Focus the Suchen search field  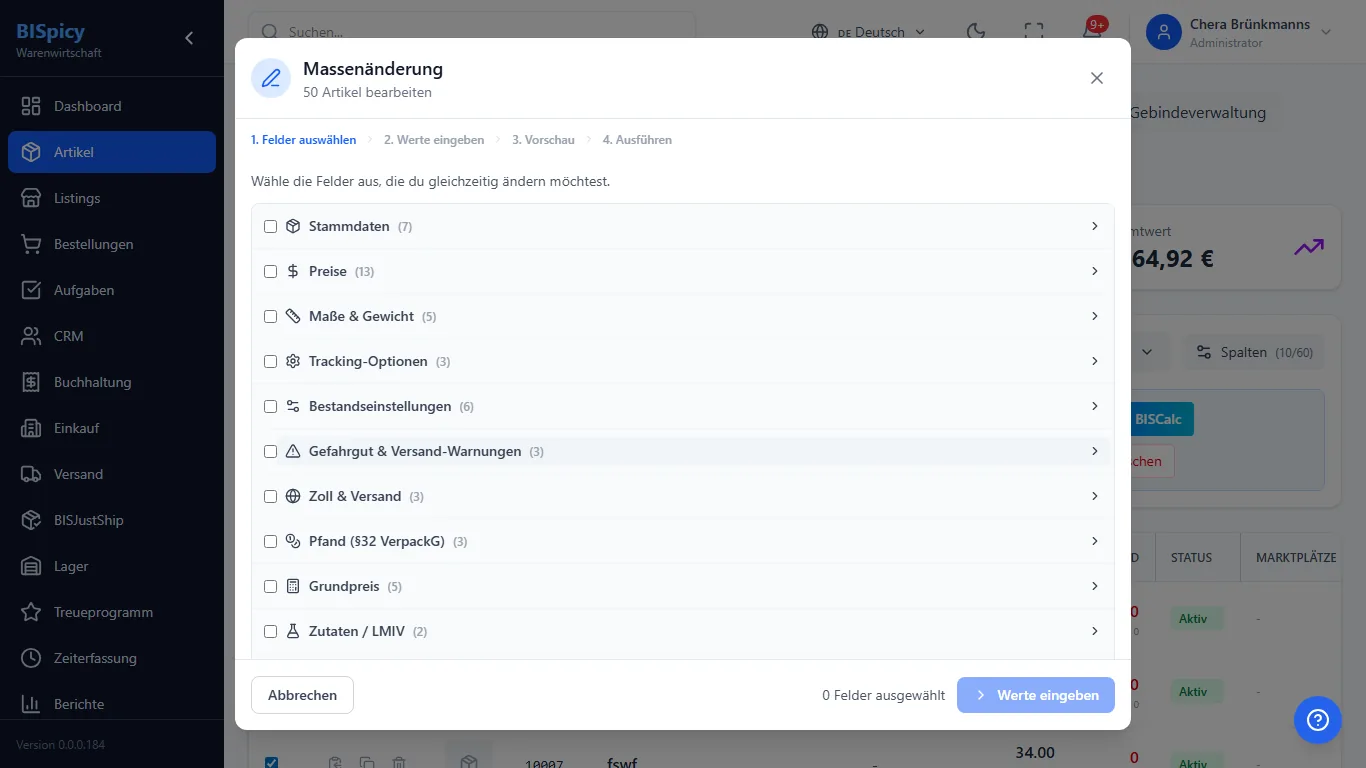point(472,32)
